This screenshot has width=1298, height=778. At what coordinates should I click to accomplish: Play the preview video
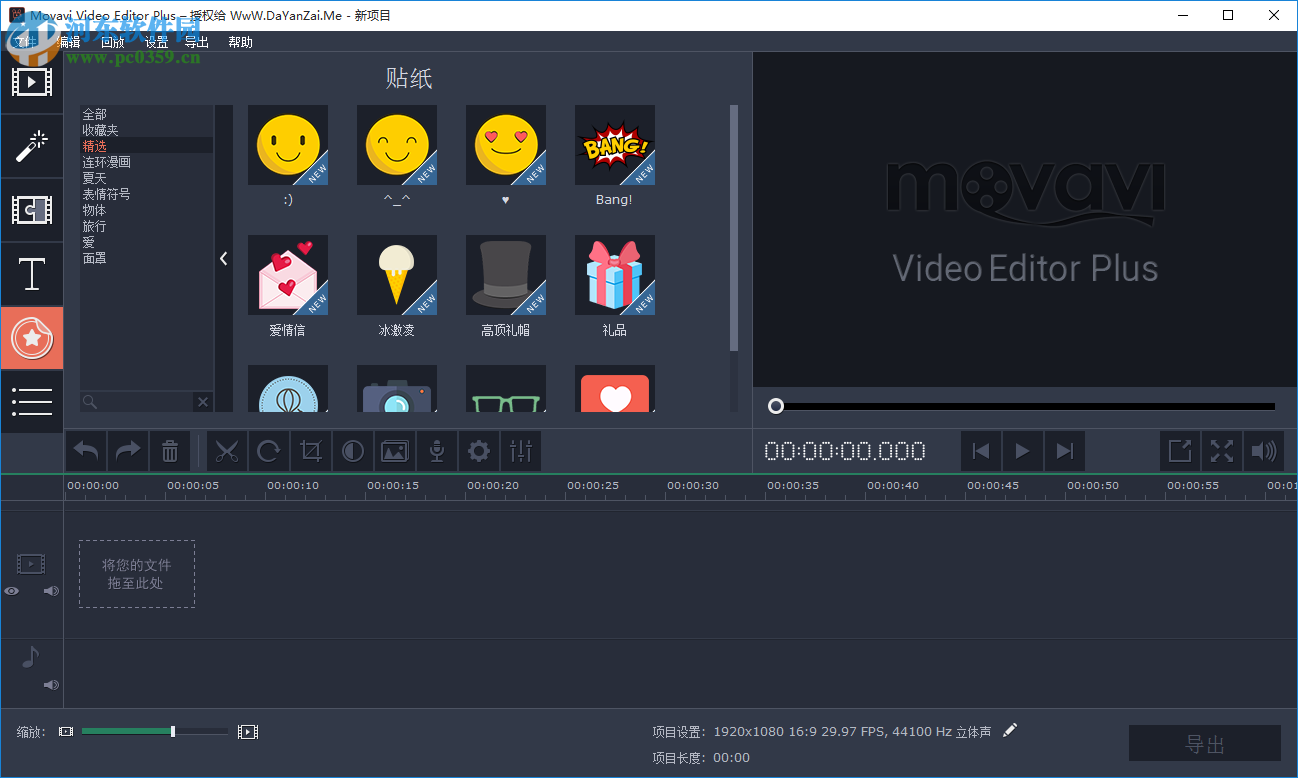click(x=1022, y=450)
